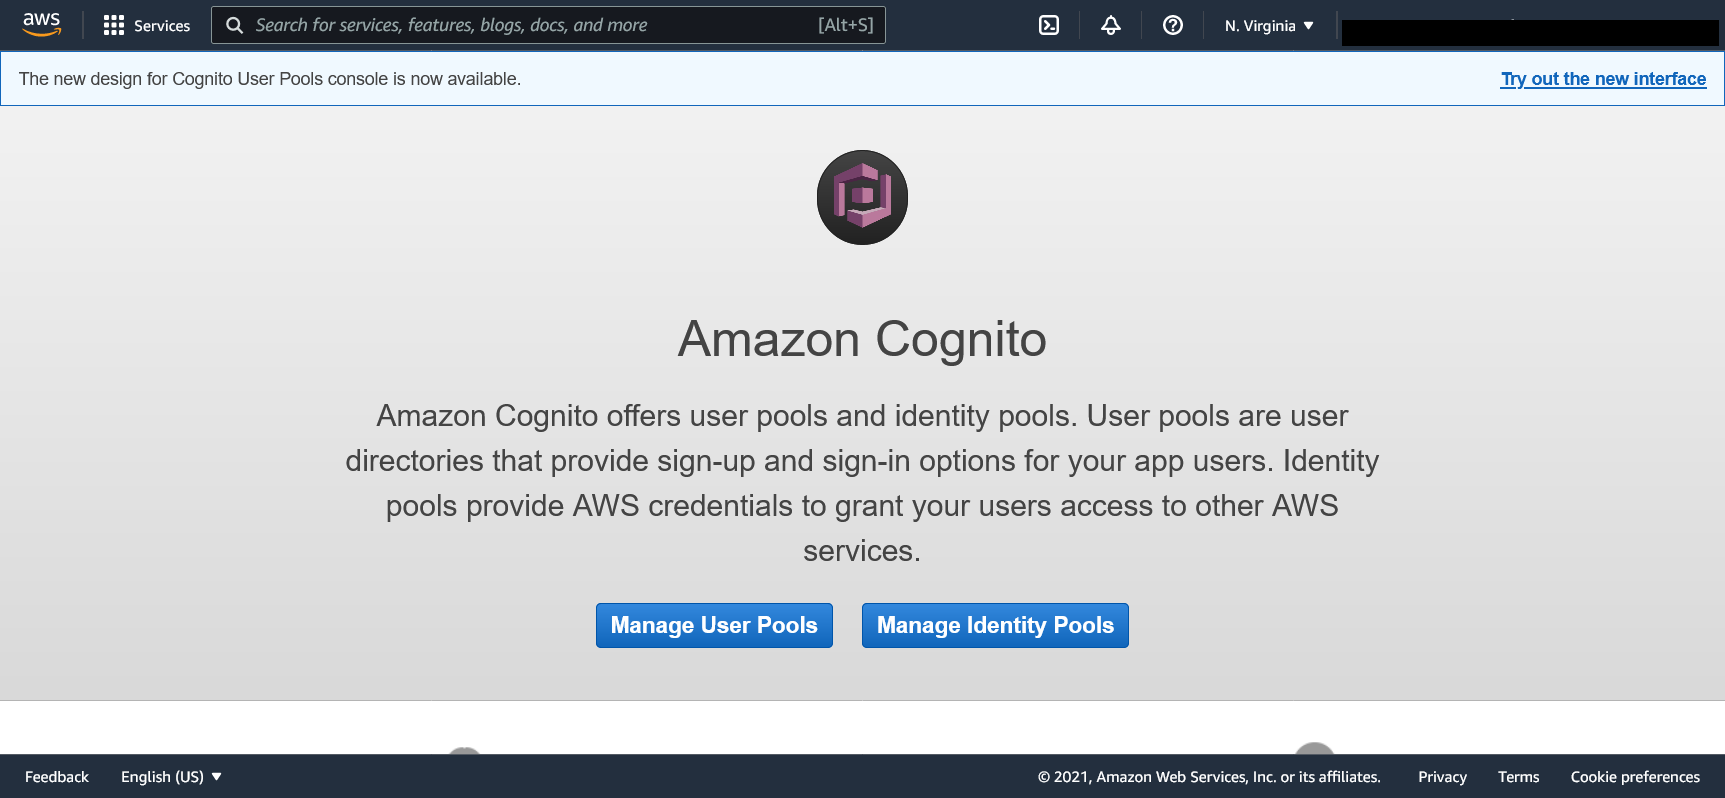Click the Amazon Cognito logo icon
1725x798 pixels.
tap(862, 197)
